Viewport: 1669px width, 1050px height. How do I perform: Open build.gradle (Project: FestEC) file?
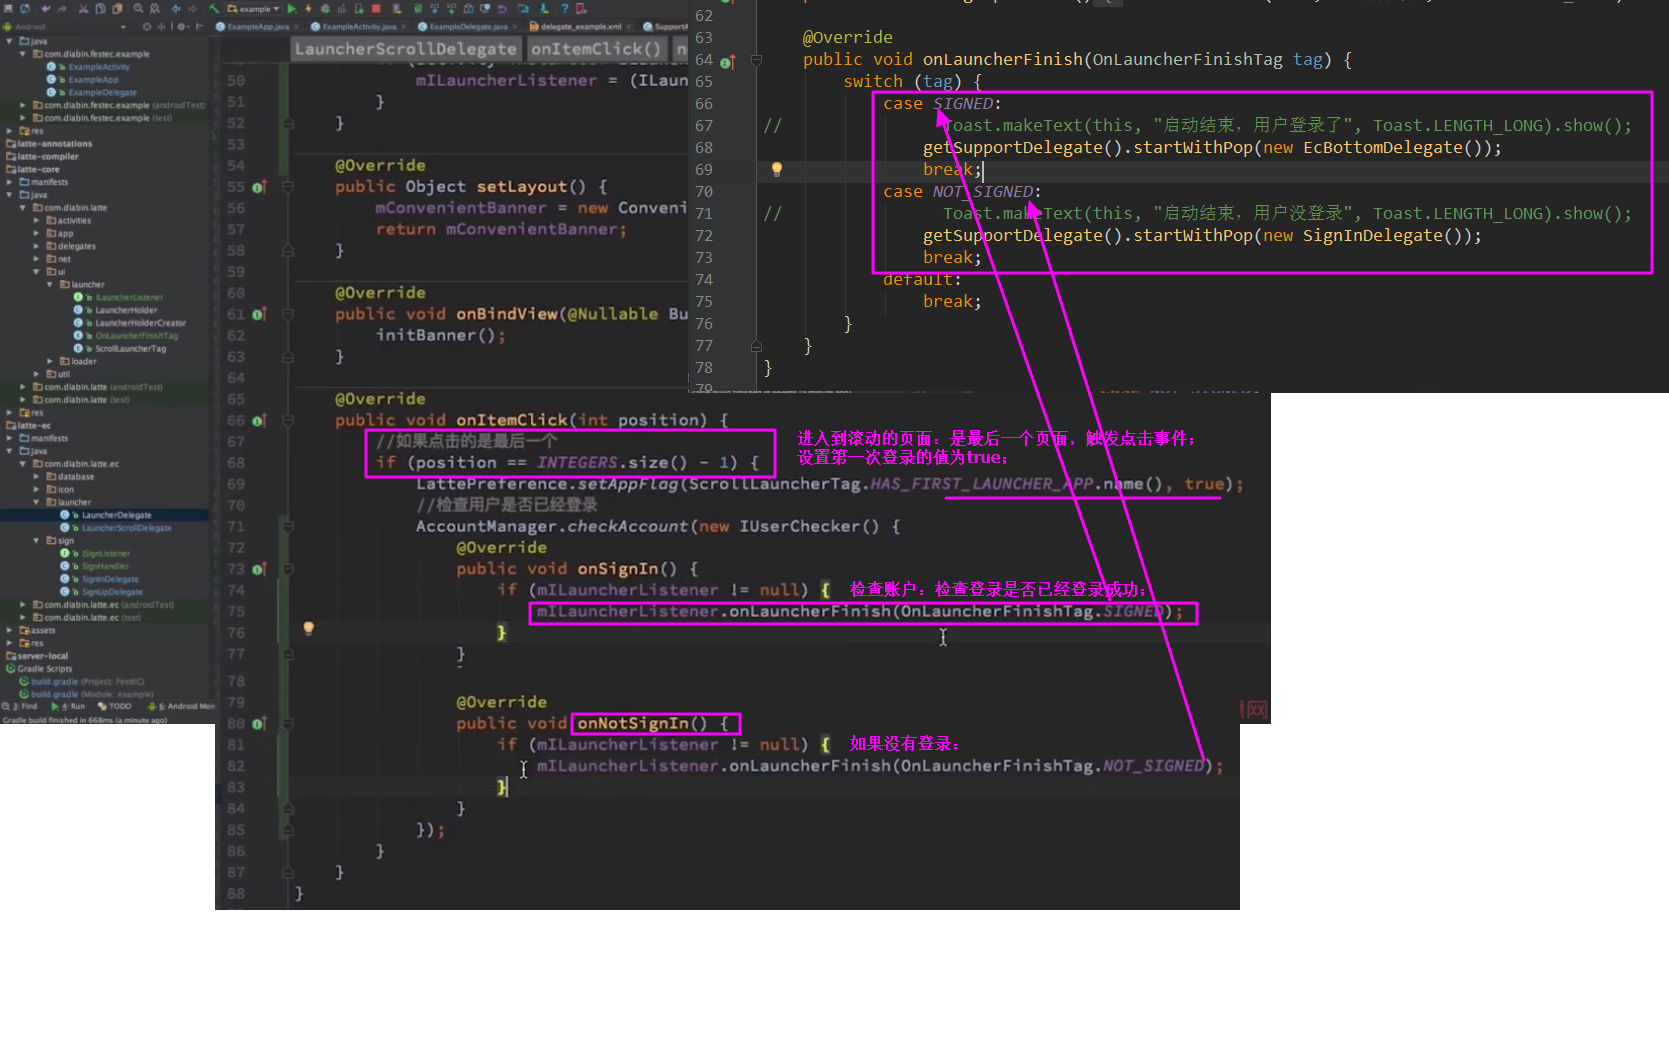tap(82, 682)
